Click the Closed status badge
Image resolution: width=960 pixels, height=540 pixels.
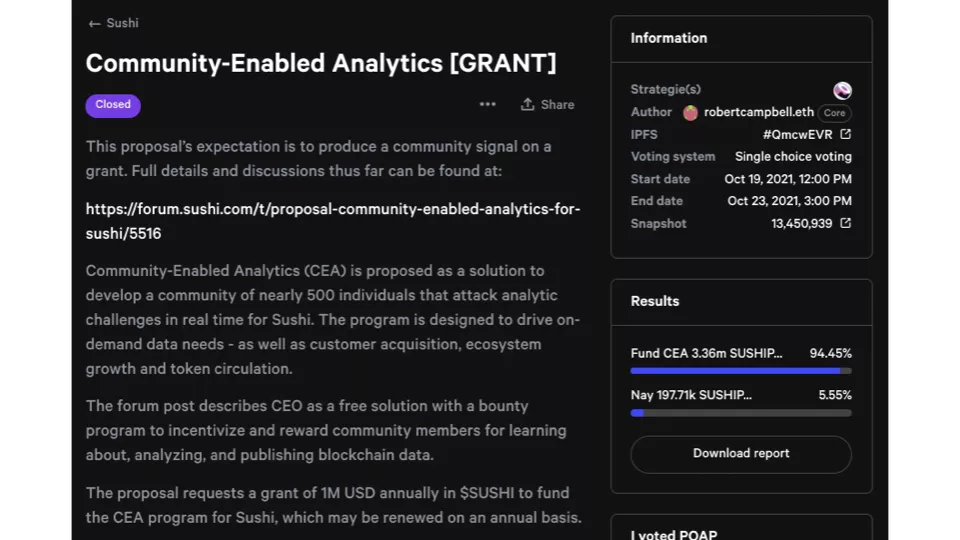[113, 105]
